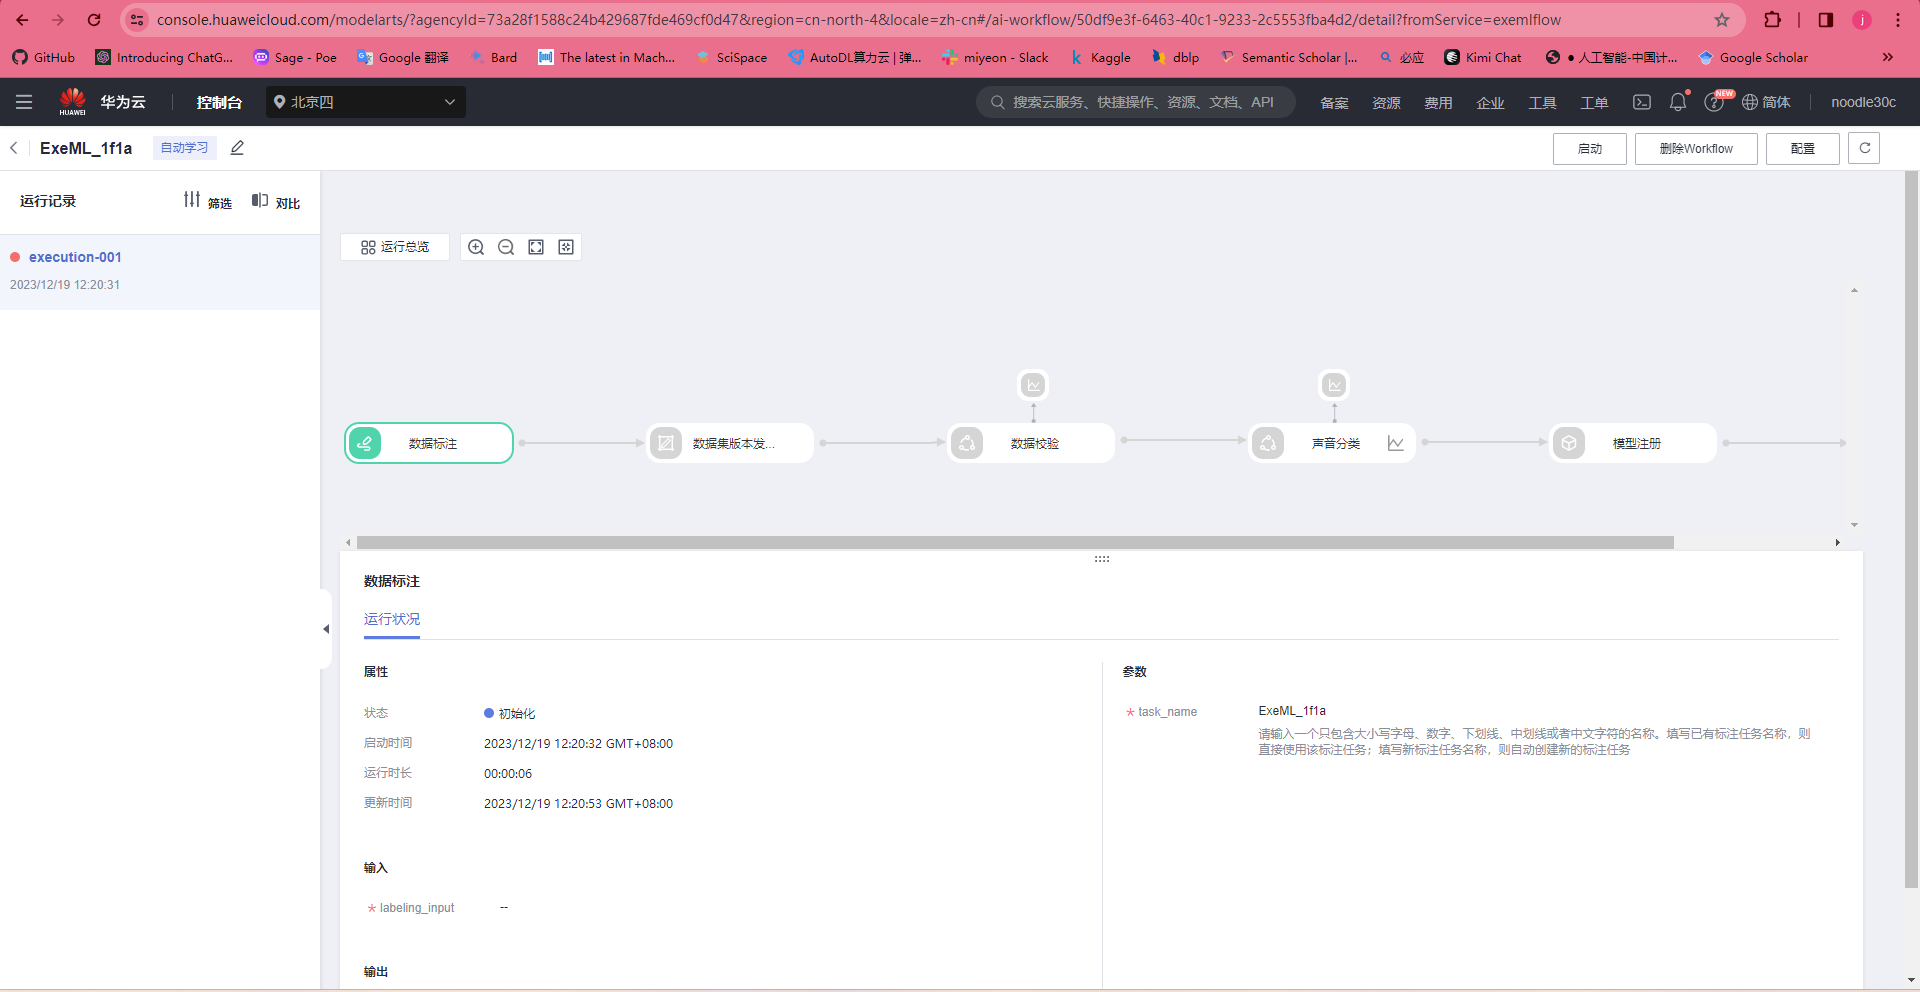Go back using the arrow beside ExeML_1f1a
The height and width of the screenshot is (992, 1920).
(14, 148)
